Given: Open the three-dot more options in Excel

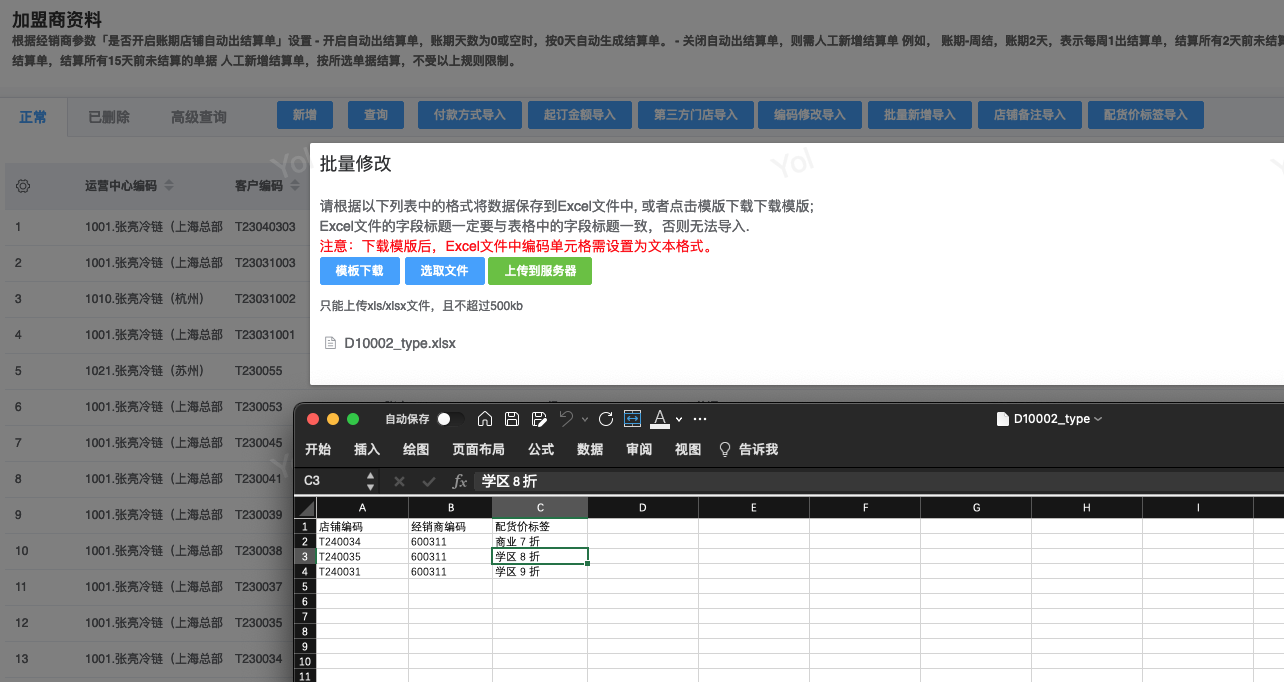Looking at the screenshot, I should 700,419.
